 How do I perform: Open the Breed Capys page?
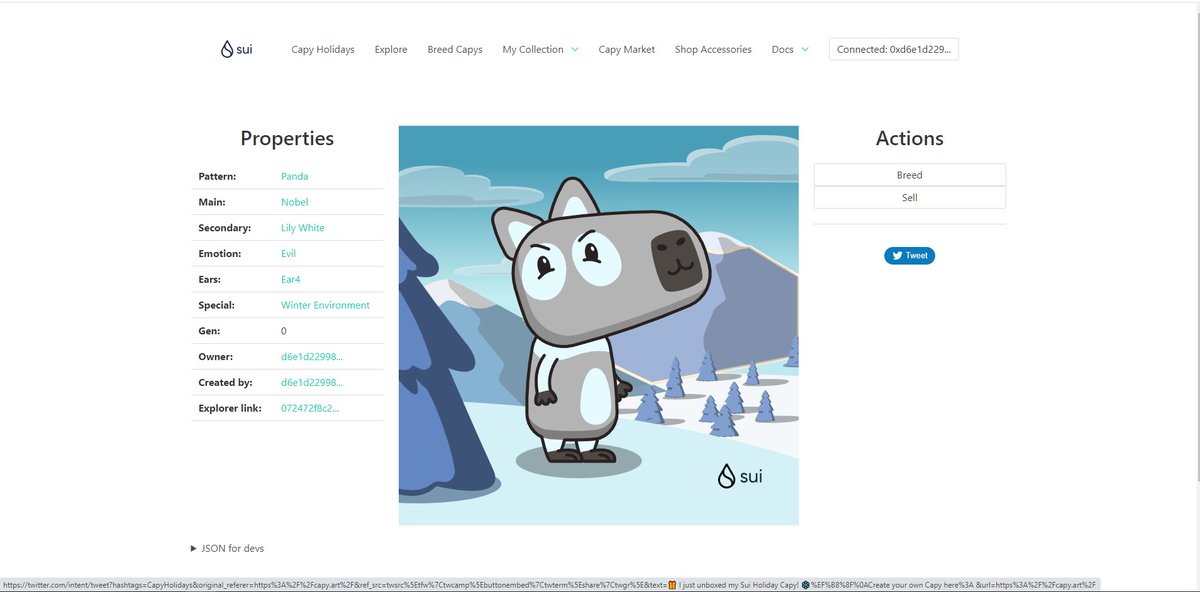455,49
